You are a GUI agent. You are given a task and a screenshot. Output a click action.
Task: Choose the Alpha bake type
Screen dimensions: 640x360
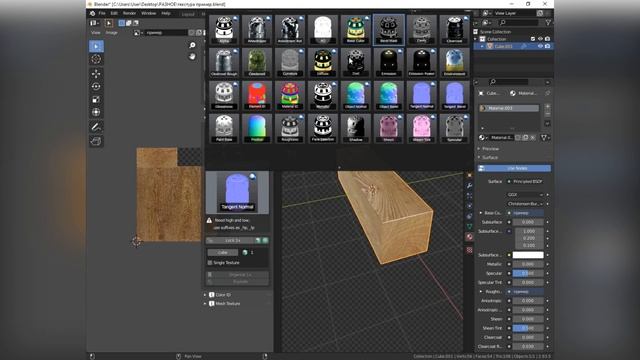tap(224, 29)
